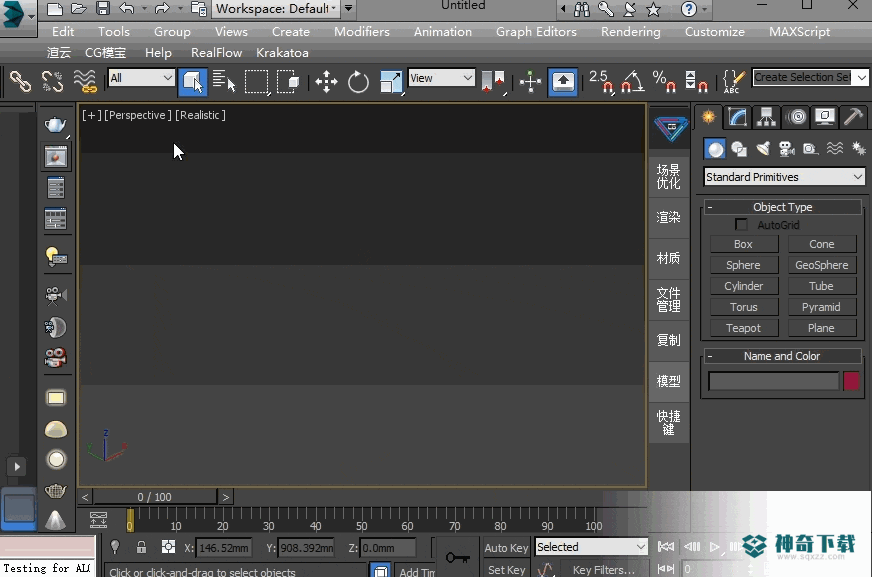The width and height of the screenshot is (872, 577).
Task: Select the Rotate tool
Action: pyautogui.click(x=358, y=82)
